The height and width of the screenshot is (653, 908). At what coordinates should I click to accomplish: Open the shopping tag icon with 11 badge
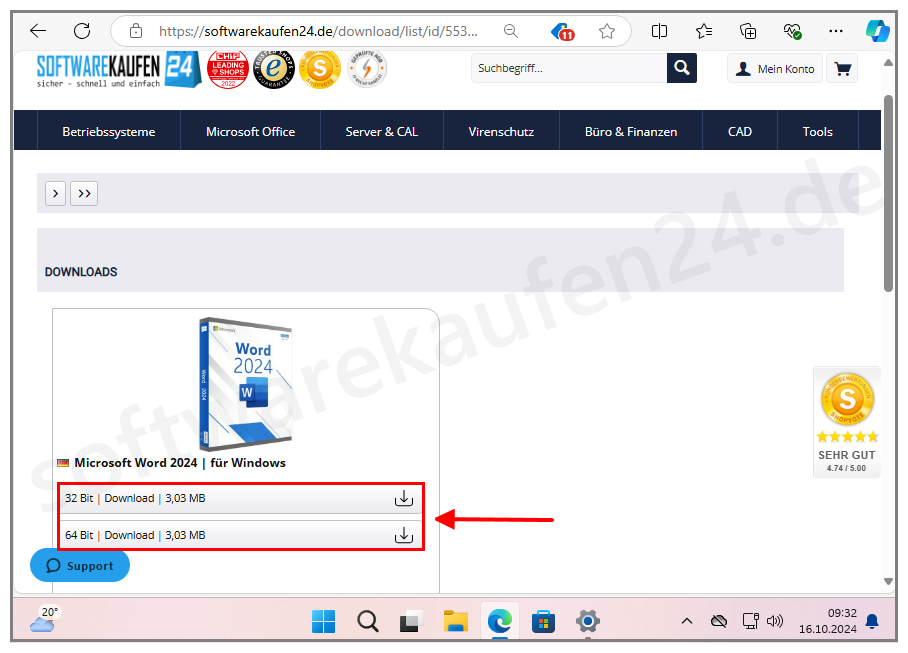(x=562, y=31)
